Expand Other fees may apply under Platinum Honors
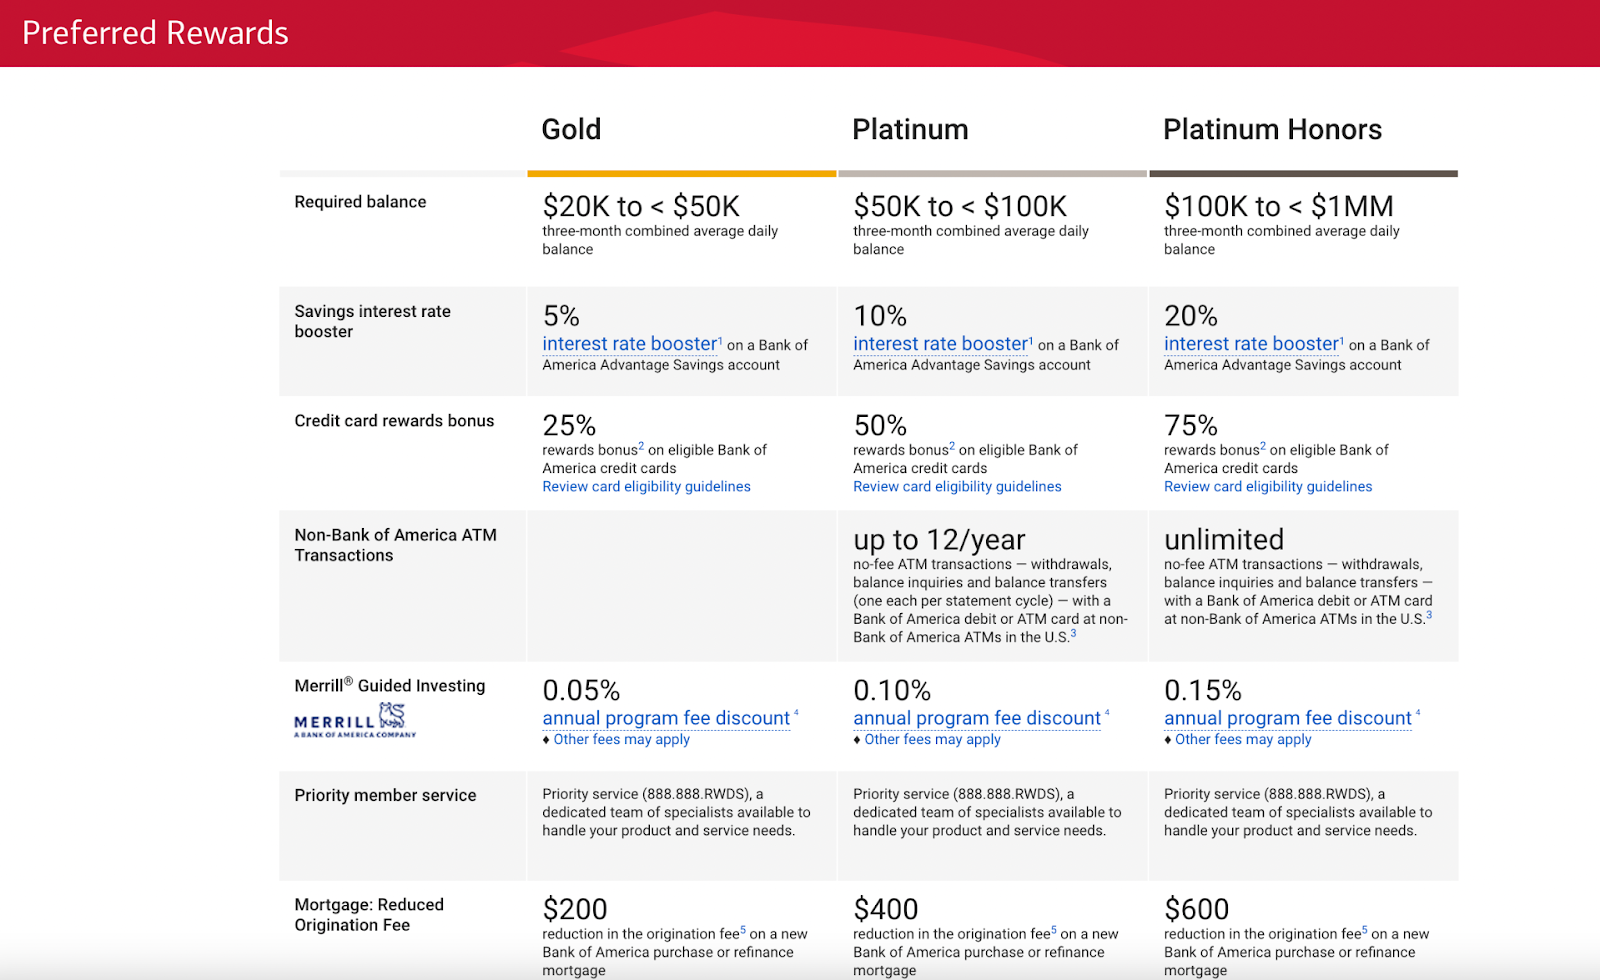The image size is (1600, 980). [x=1240, y=739]
